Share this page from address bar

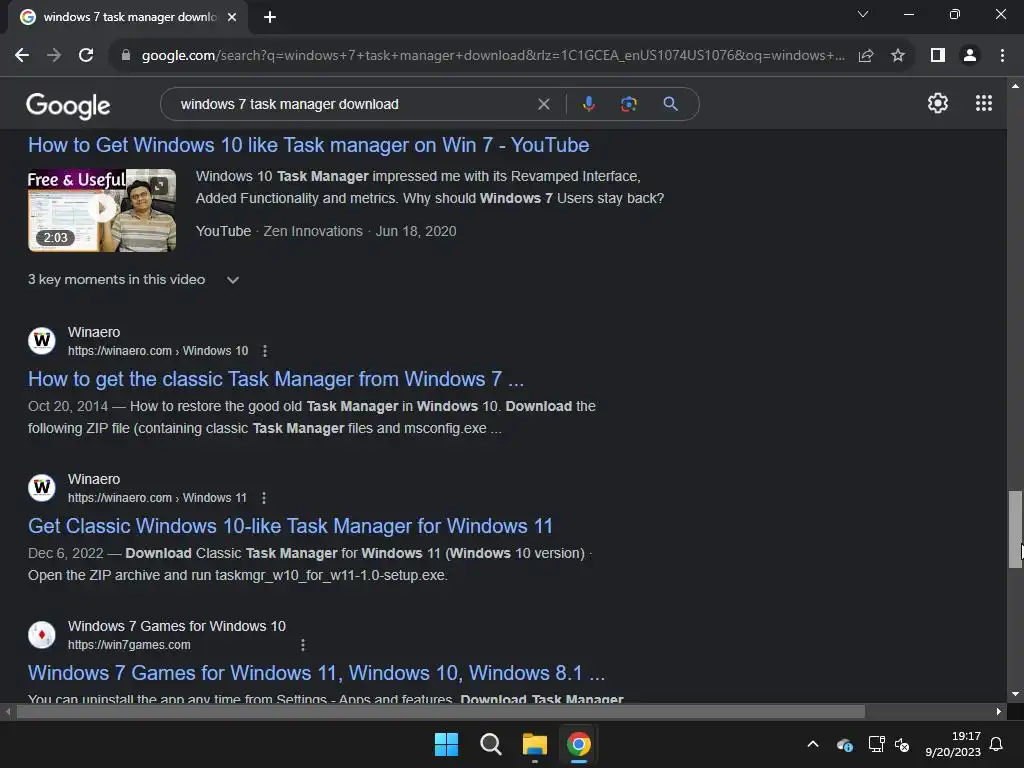[866, 56]
